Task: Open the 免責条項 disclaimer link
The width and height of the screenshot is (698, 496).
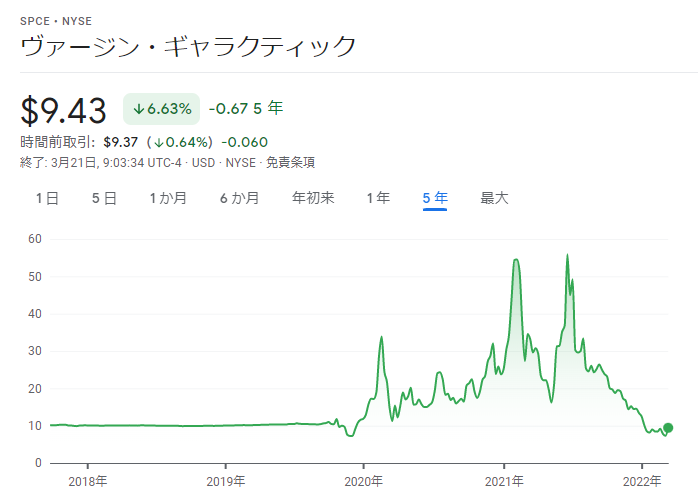Action: pos(290,163)
